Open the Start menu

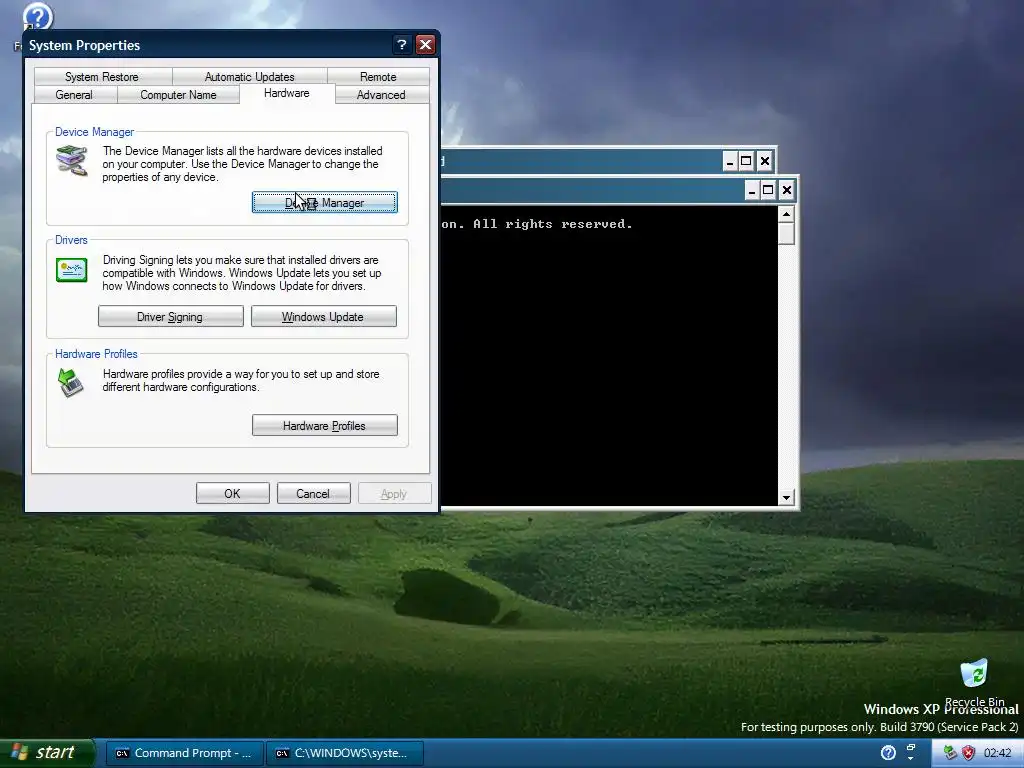tap(46, 752)
